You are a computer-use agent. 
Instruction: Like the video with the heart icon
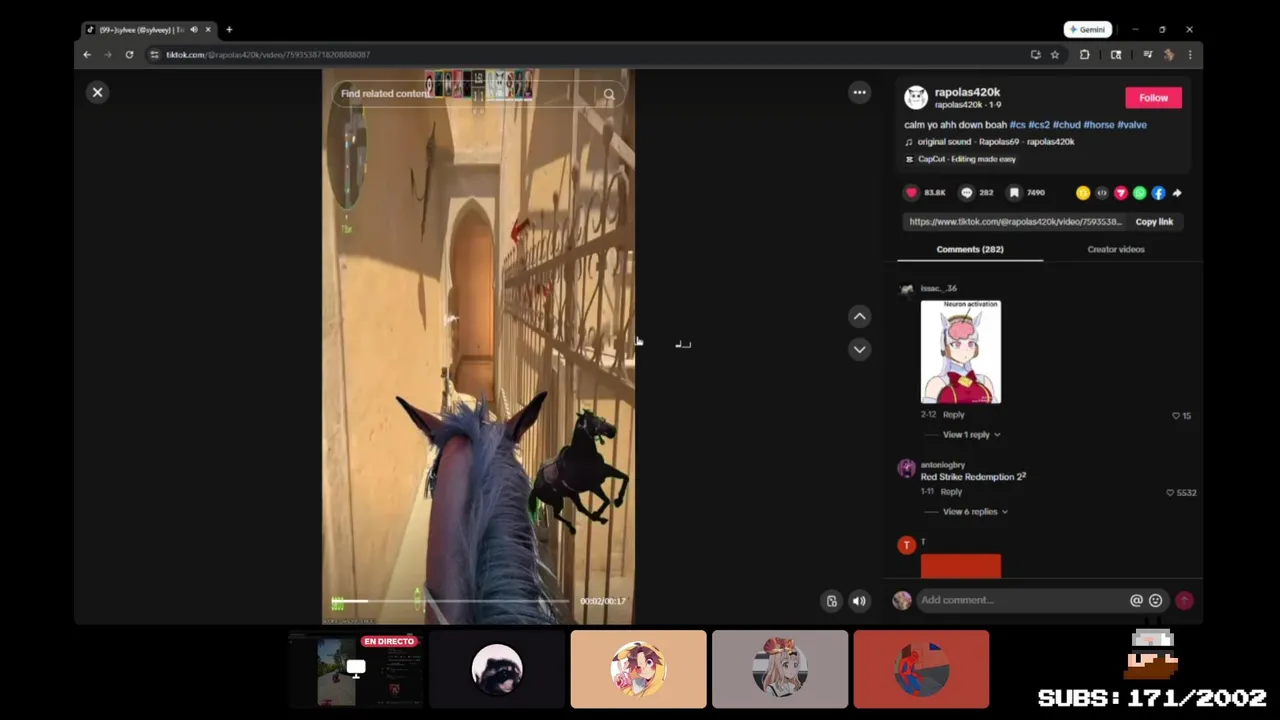(911, 192)
